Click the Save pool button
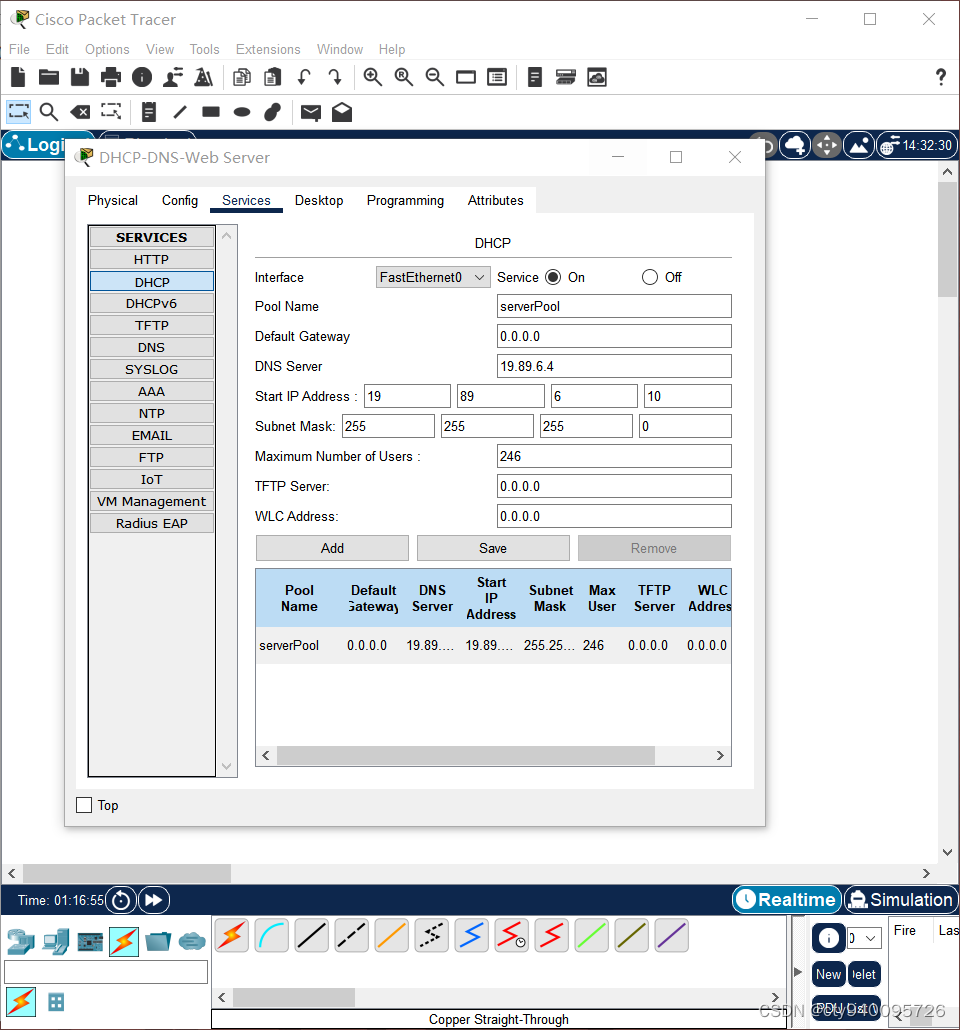The image size is (960, 1030). point(493,549)
